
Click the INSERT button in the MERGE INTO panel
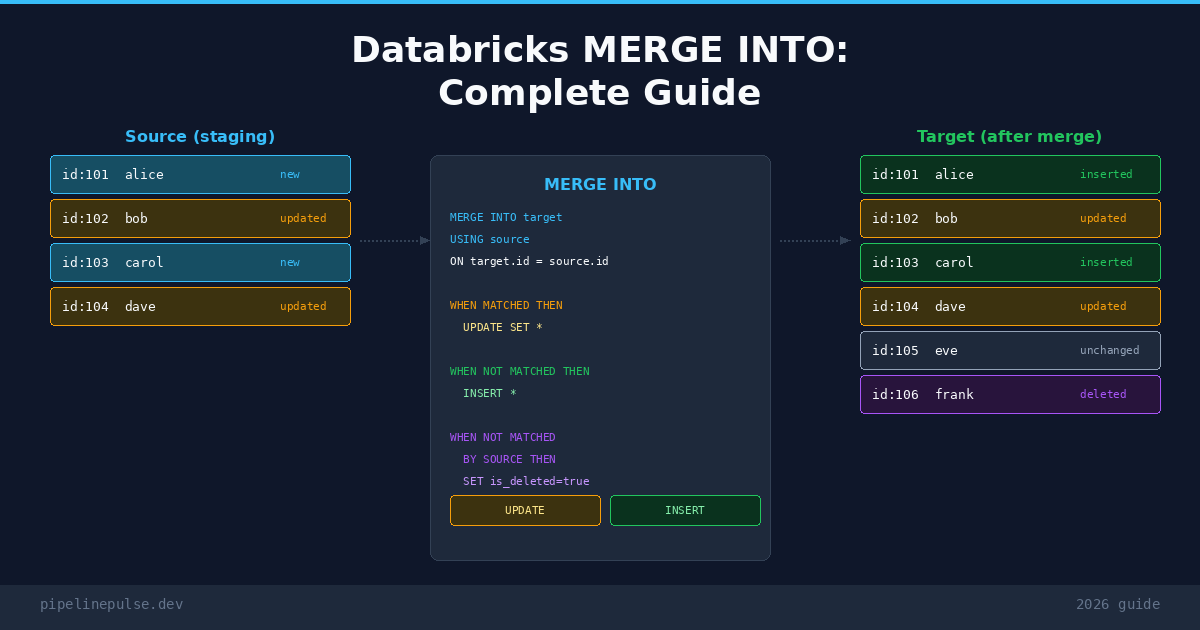[x=685, y=510]
